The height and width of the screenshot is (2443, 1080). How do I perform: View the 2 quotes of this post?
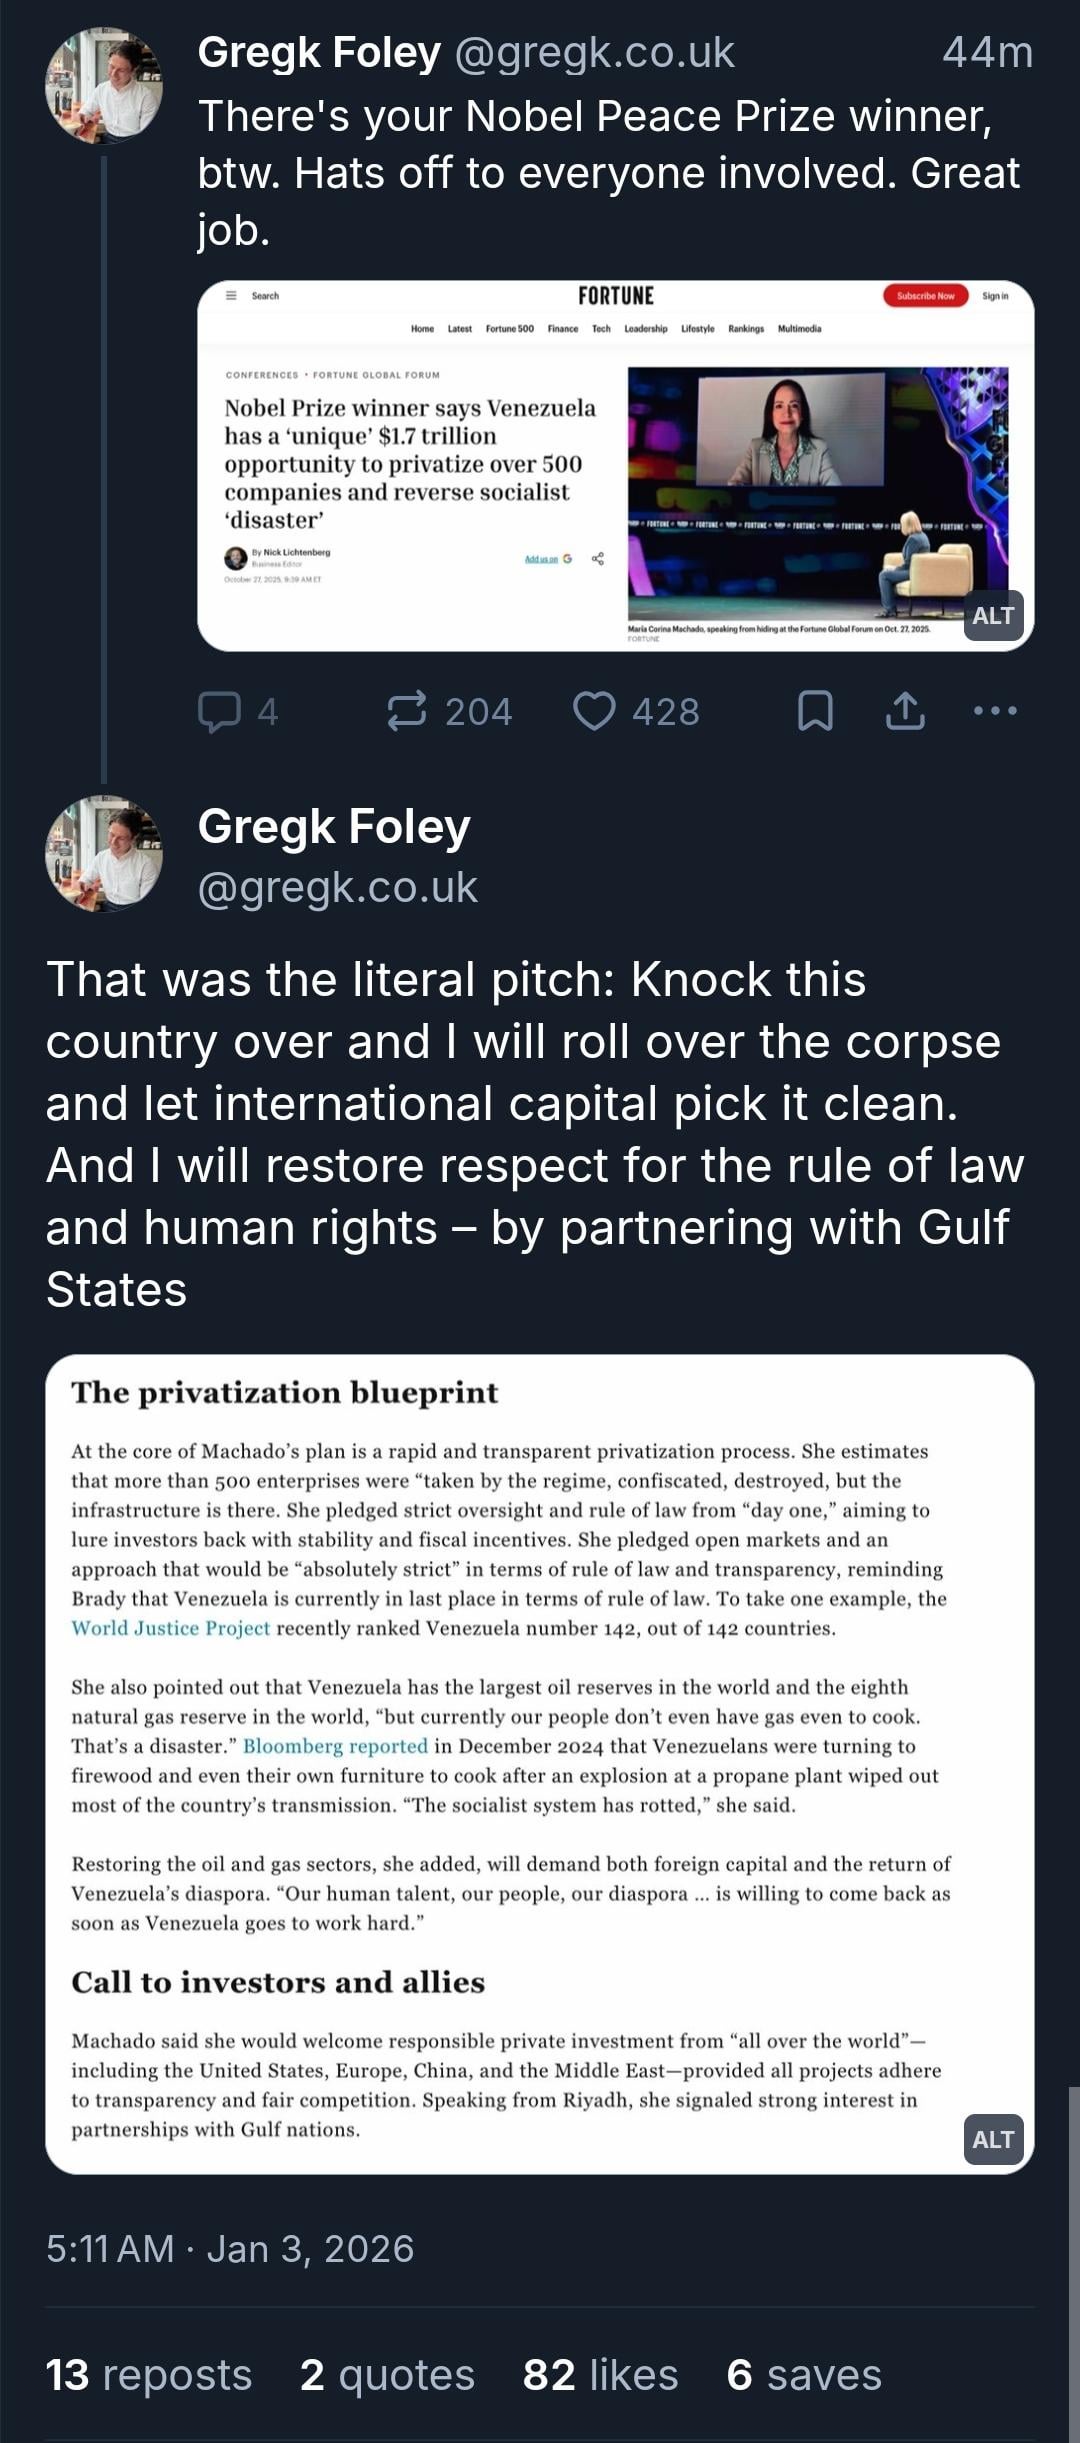[x=387, y=2375]
